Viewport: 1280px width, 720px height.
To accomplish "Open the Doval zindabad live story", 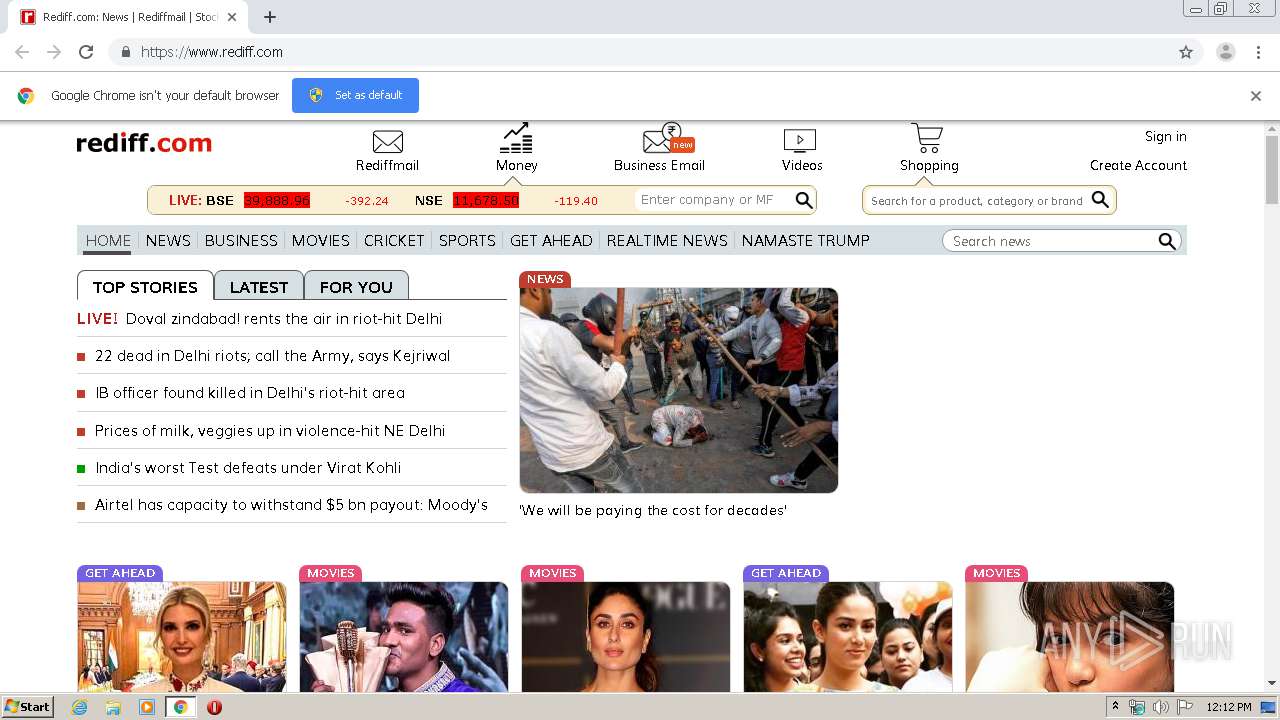I will (284, 318).
